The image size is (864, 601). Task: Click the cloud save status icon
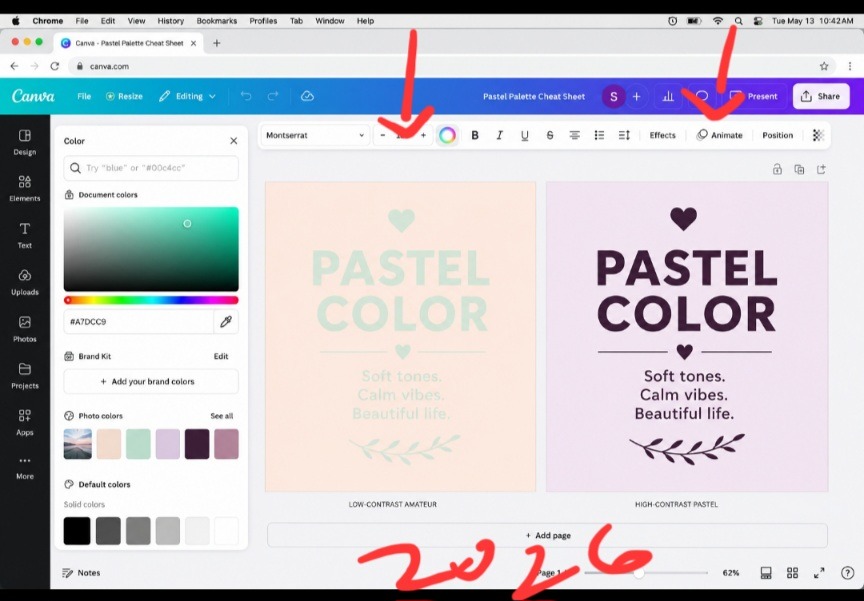(x=307, y=96)
